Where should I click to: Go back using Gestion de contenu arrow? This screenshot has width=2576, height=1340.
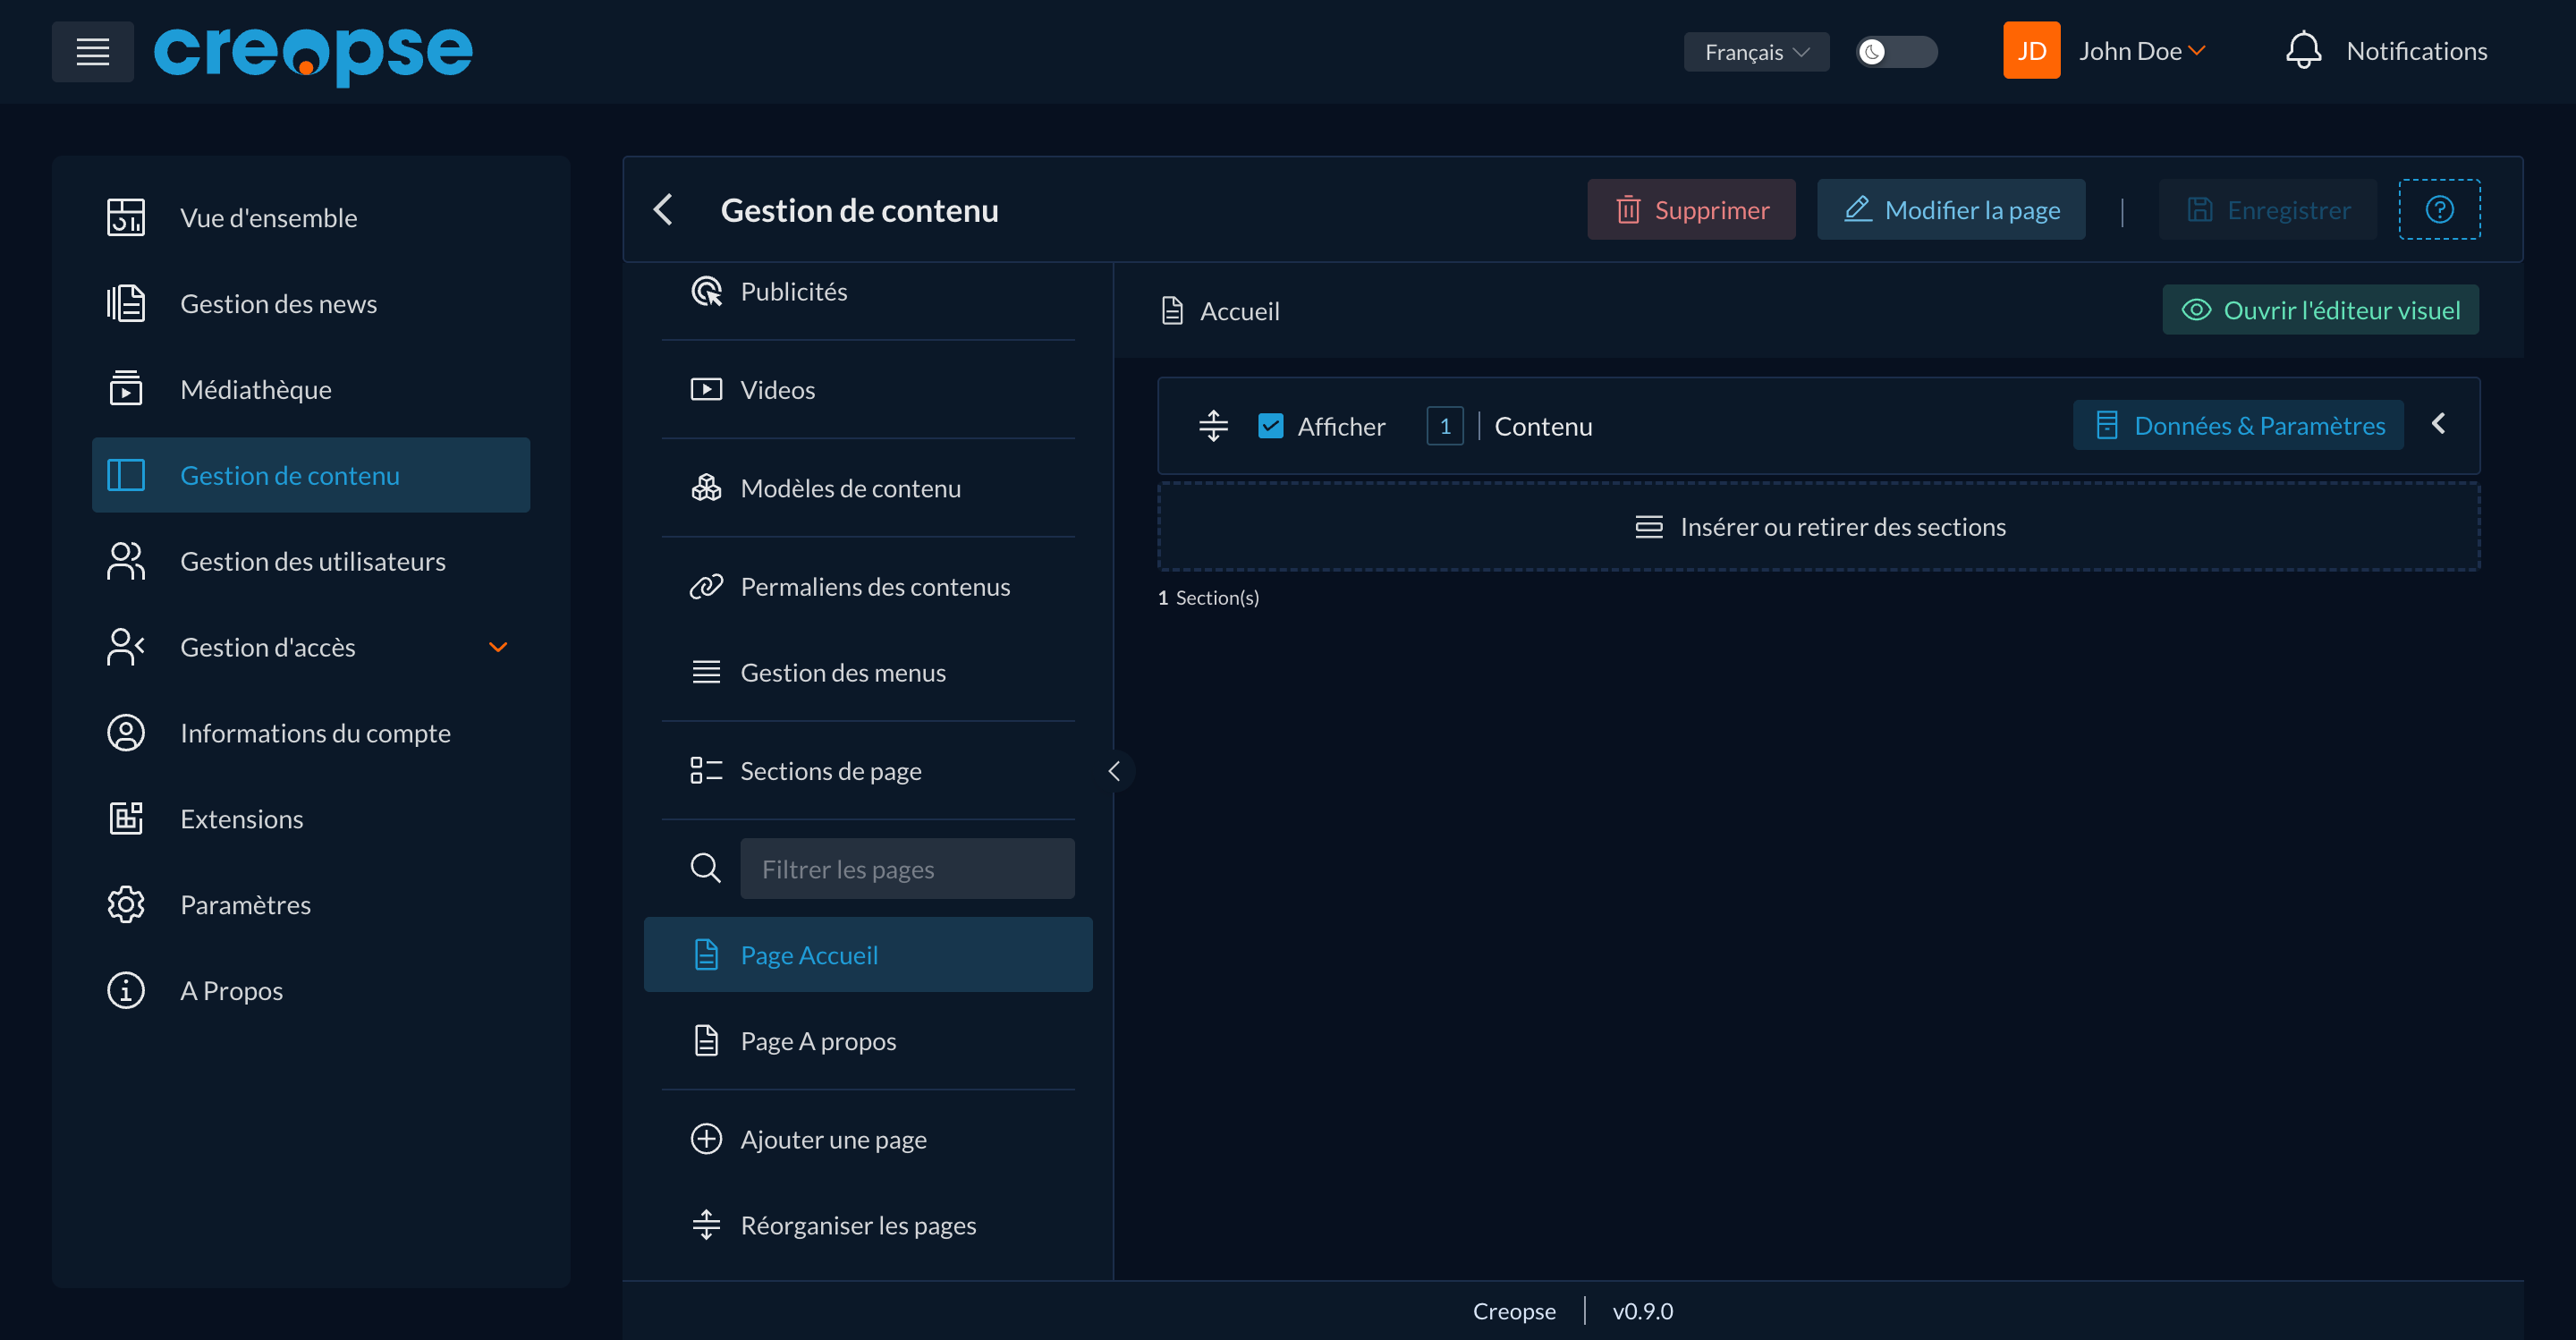point(663,209)
